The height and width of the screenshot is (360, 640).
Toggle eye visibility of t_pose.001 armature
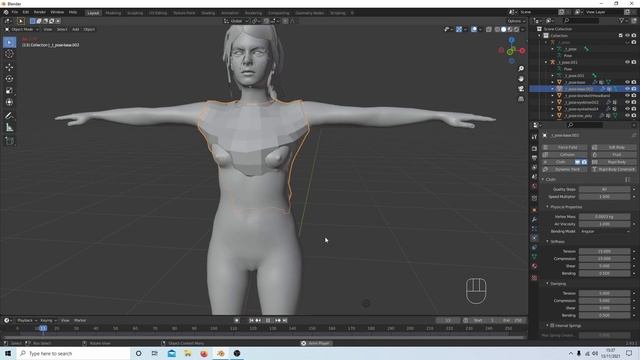[627, 62]
